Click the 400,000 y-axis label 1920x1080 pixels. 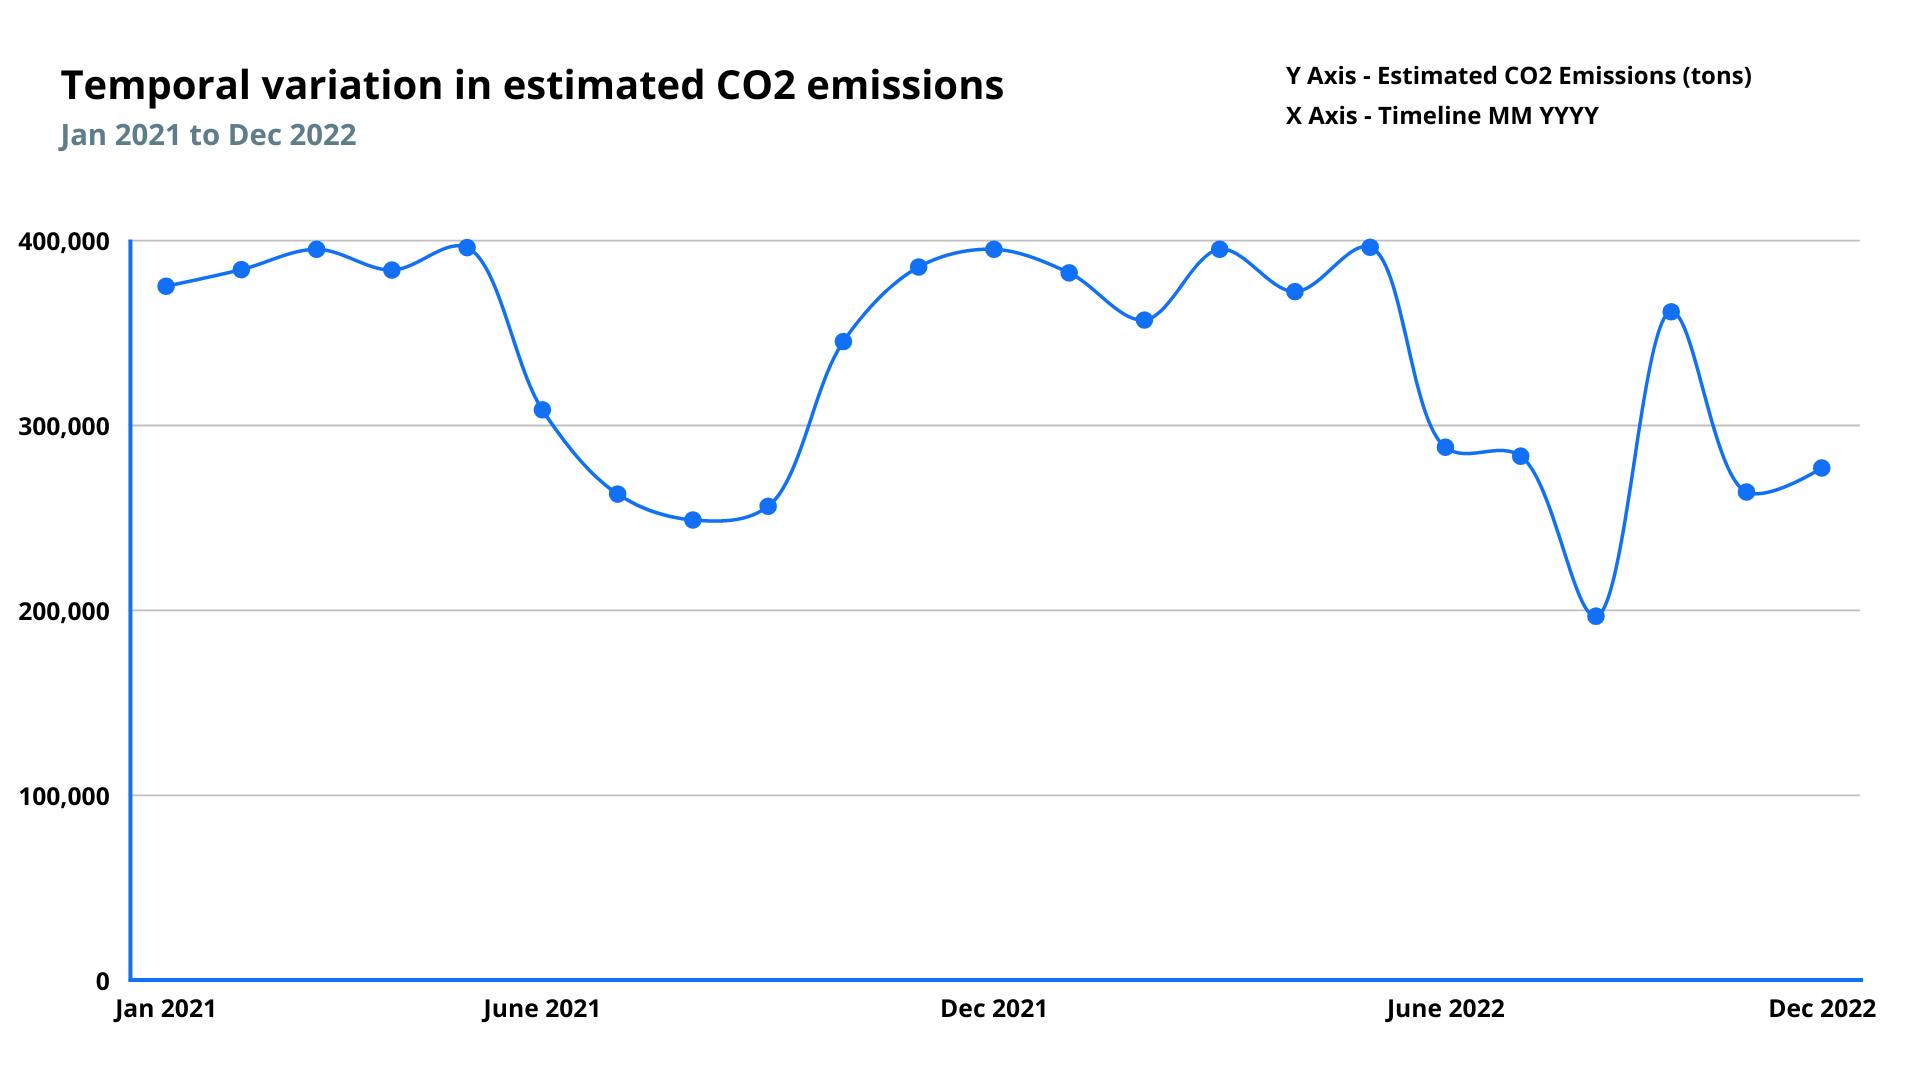[63, 242]
